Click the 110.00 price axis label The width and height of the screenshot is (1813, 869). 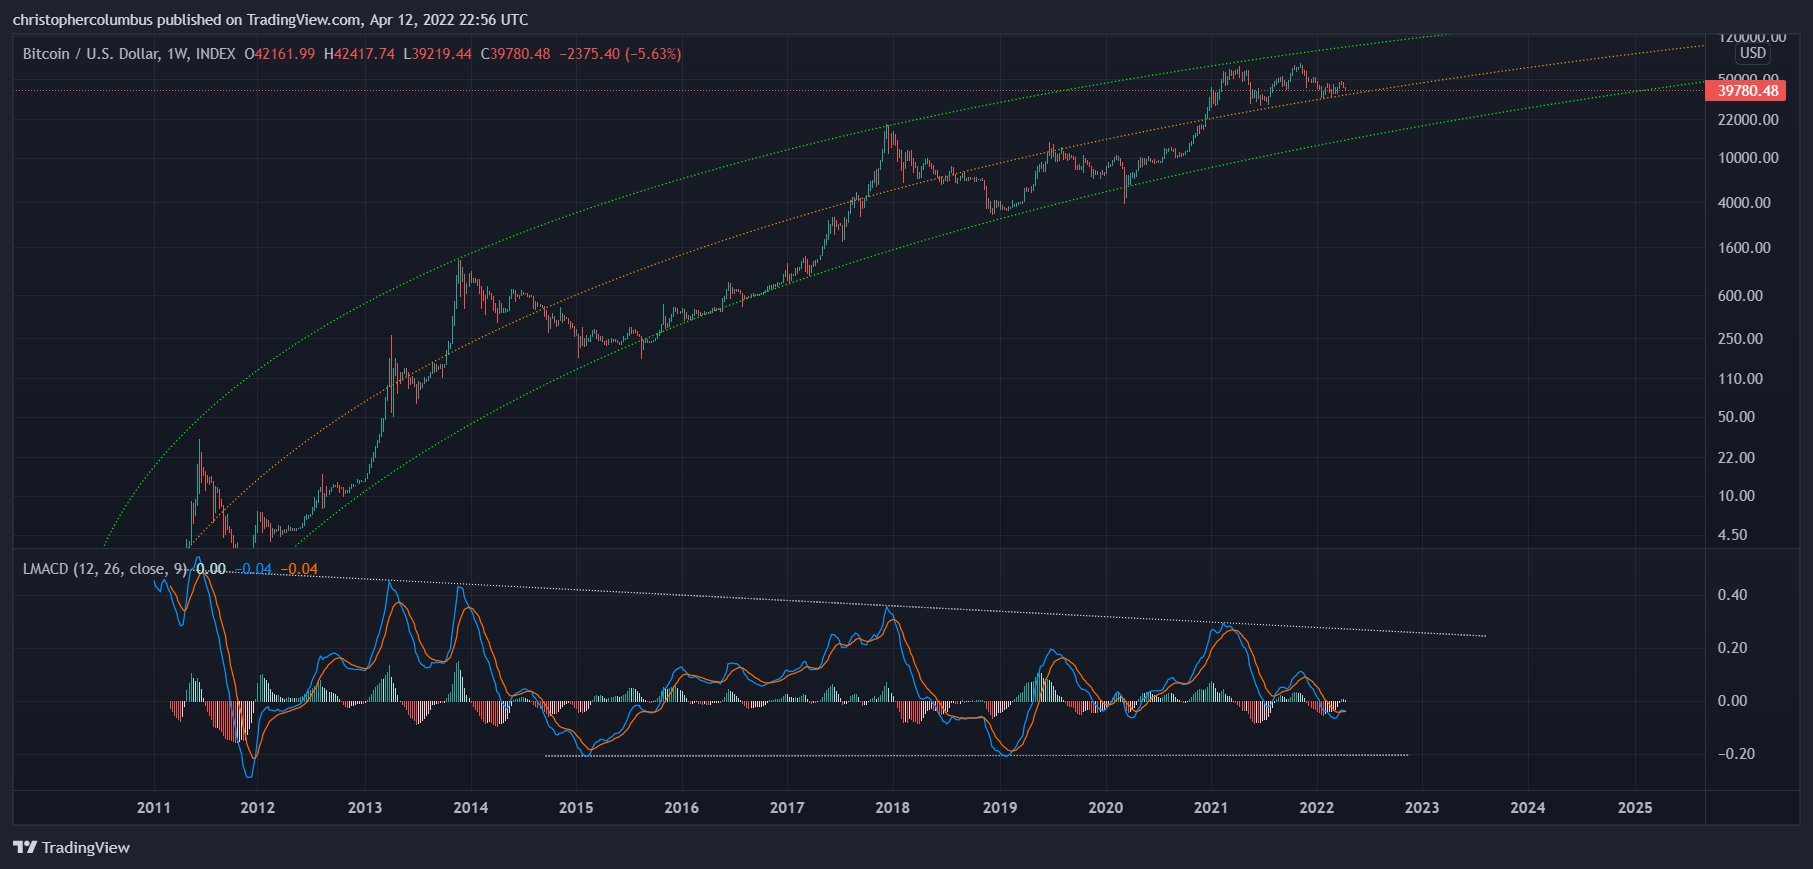(1740, 379)
